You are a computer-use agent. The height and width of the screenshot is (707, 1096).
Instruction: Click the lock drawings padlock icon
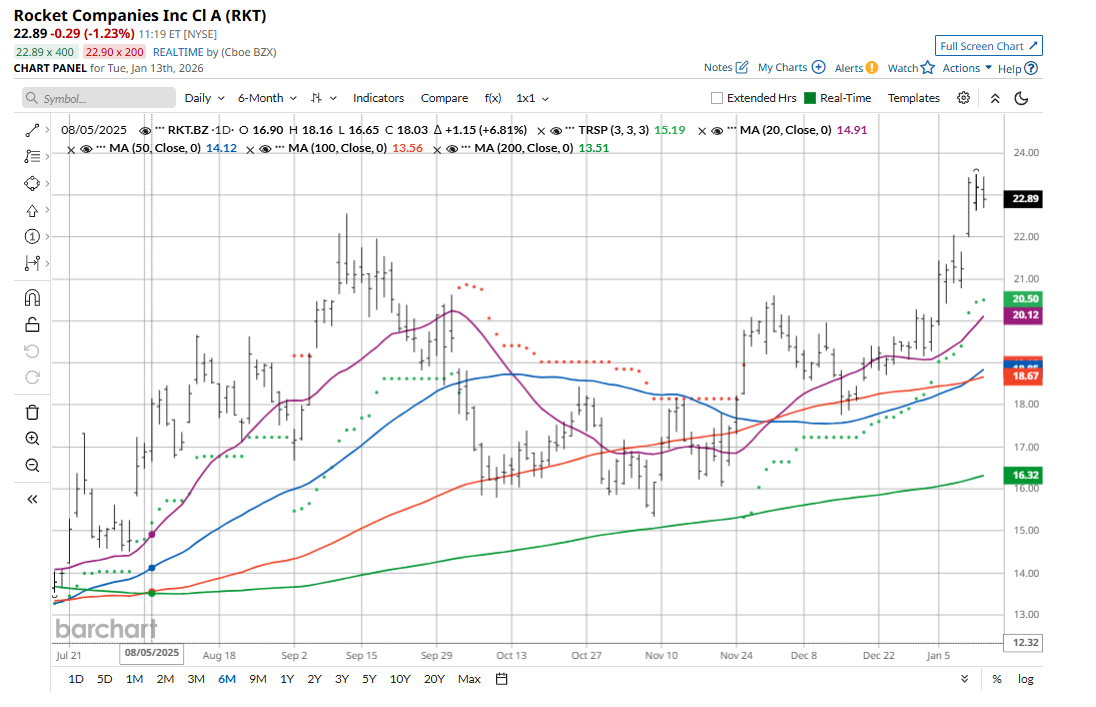32,323
